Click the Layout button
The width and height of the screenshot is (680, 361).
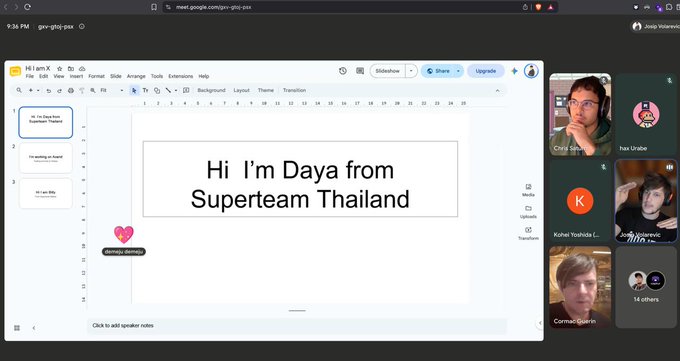click(x=242, y=90)
